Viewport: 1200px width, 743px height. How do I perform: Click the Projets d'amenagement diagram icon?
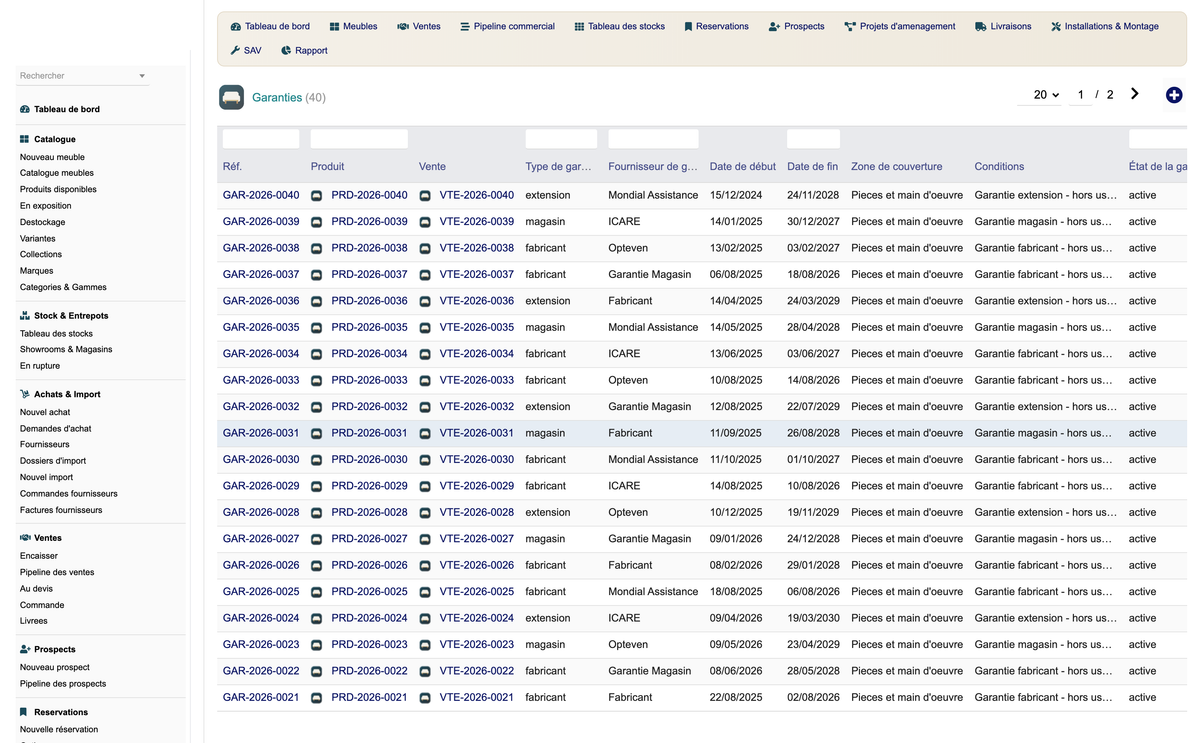[850, 26]
